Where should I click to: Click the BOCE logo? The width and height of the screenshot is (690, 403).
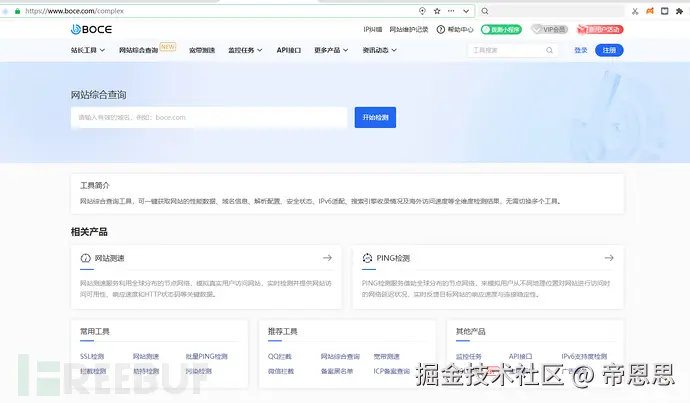coord(91,29)
